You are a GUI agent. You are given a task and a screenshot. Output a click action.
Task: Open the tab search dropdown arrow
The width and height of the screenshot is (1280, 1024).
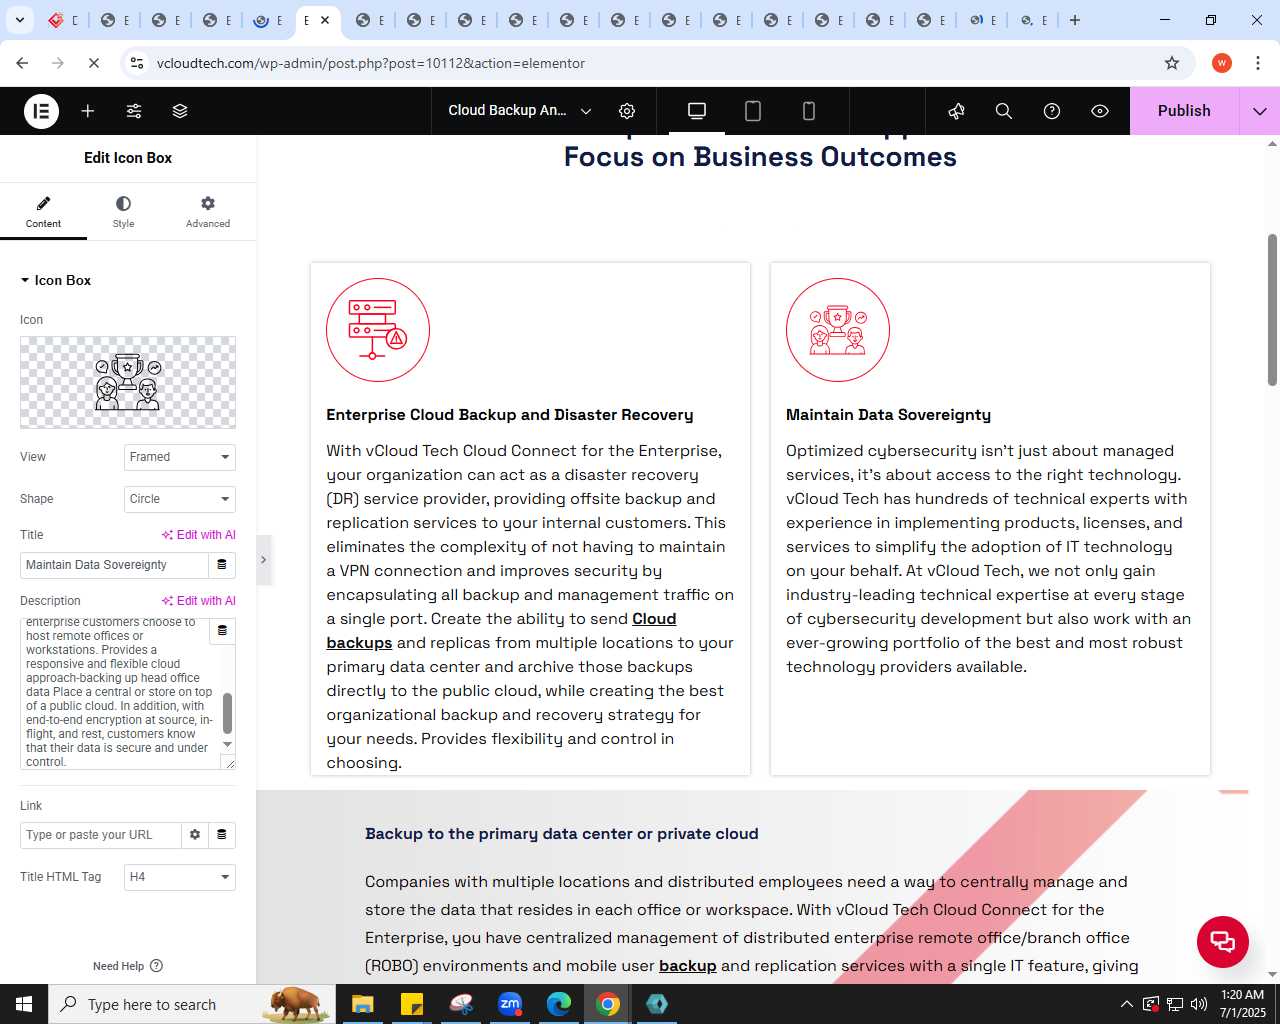click(x=20, y=20)
